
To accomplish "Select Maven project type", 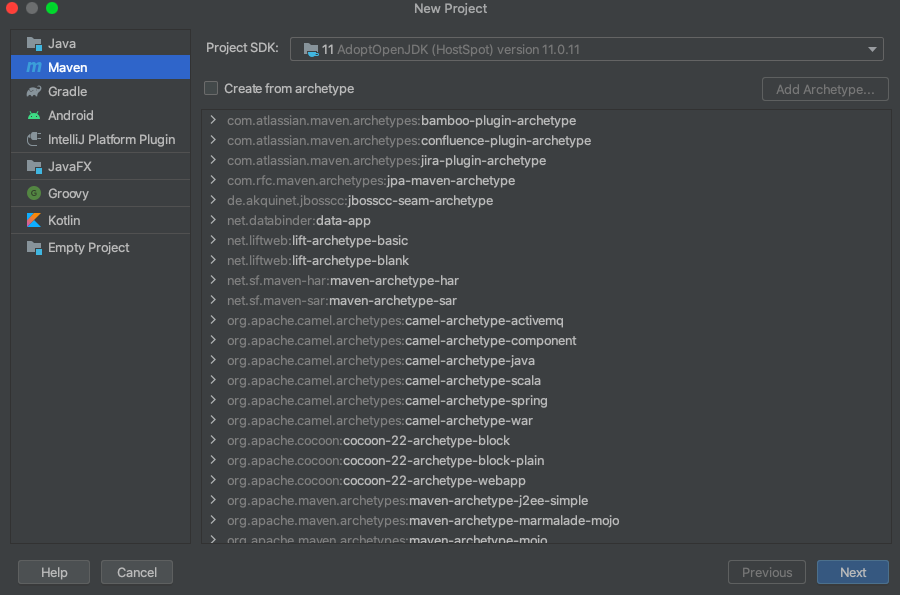I will [100, 67].
